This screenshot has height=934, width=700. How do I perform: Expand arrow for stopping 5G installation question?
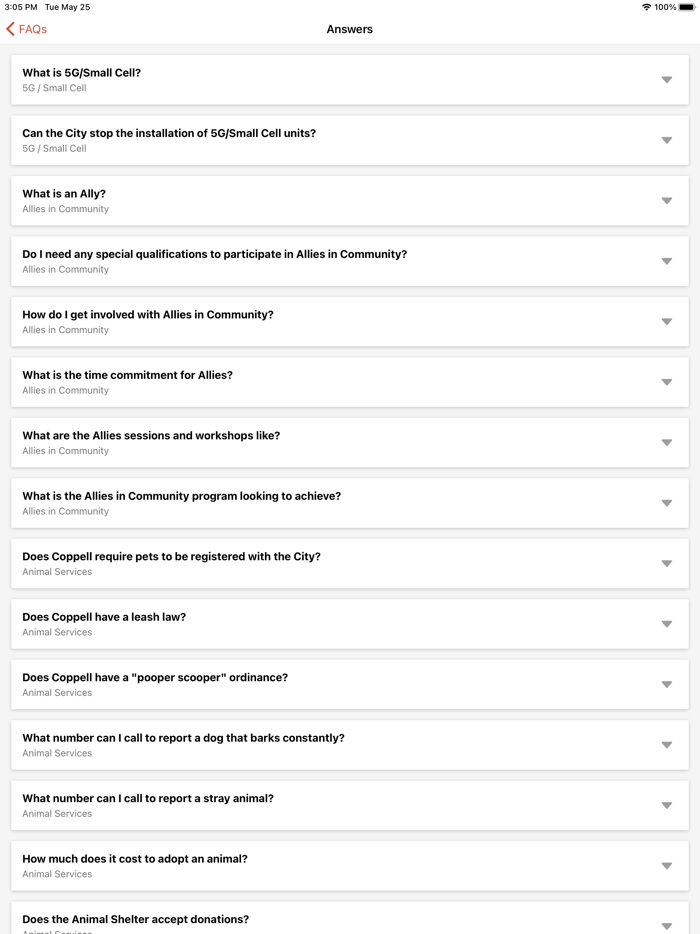[666, 140]
